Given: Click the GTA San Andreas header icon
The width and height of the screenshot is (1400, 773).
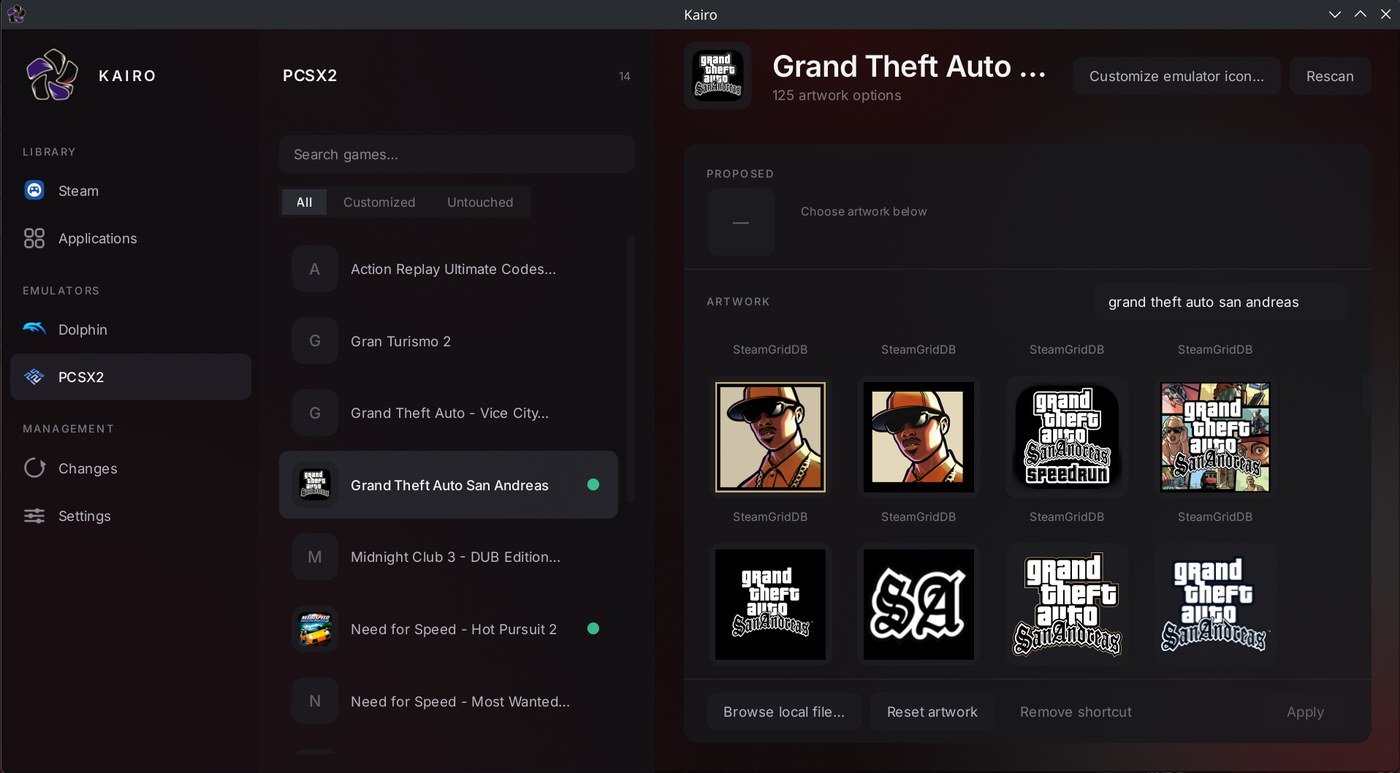Looking at the screenshot, I should tap(718, 76).
